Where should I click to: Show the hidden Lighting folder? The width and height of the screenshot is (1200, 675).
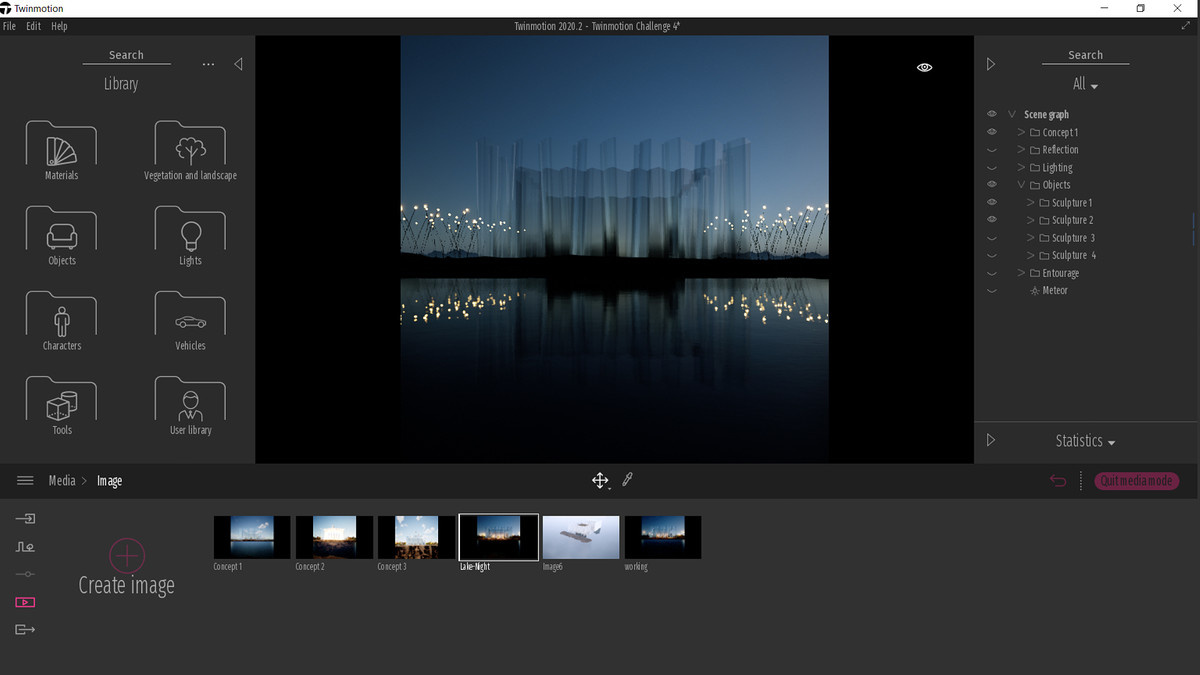(x=992, y=167)
